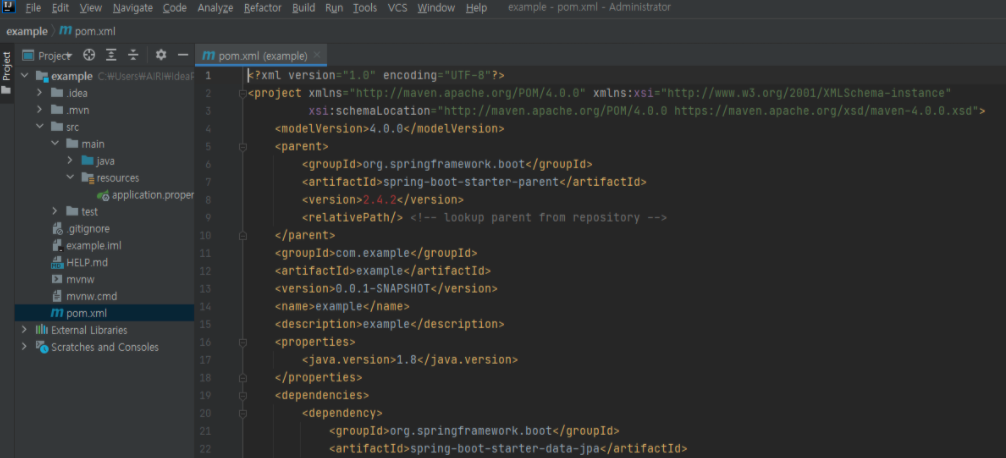Select the mvnw file

(x=72, y=279)
